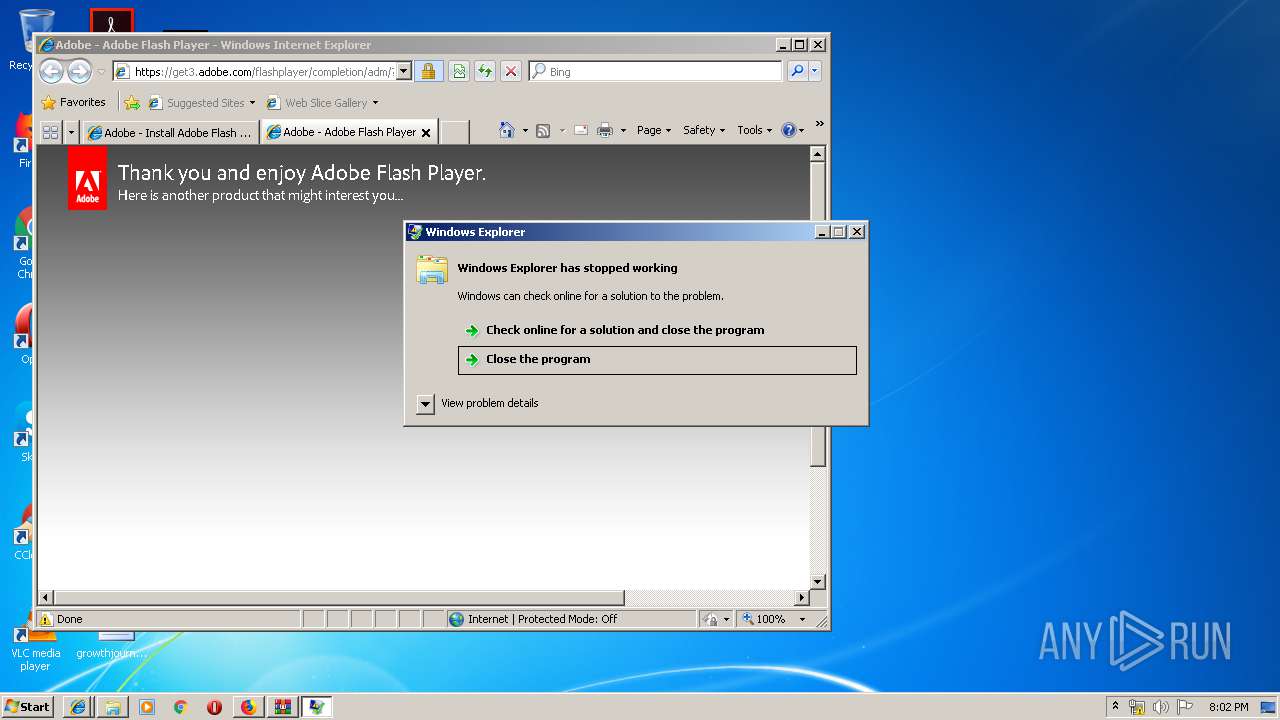1280x720 pixels.
Task: Open the Quick Tabs grid icon
Action: pyautogui.click(x=50, y=131)
